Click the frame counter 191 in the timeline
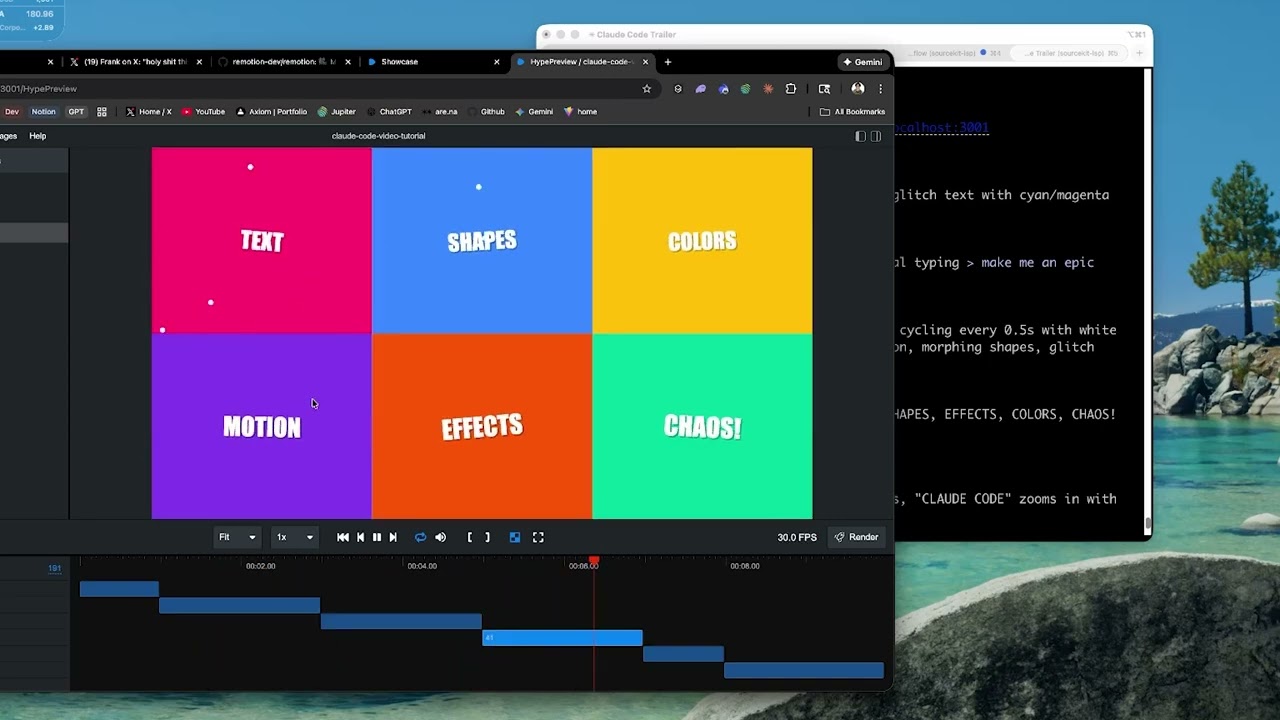The height and width of the screenshot is (720, 1280). (x=55, y=568)
